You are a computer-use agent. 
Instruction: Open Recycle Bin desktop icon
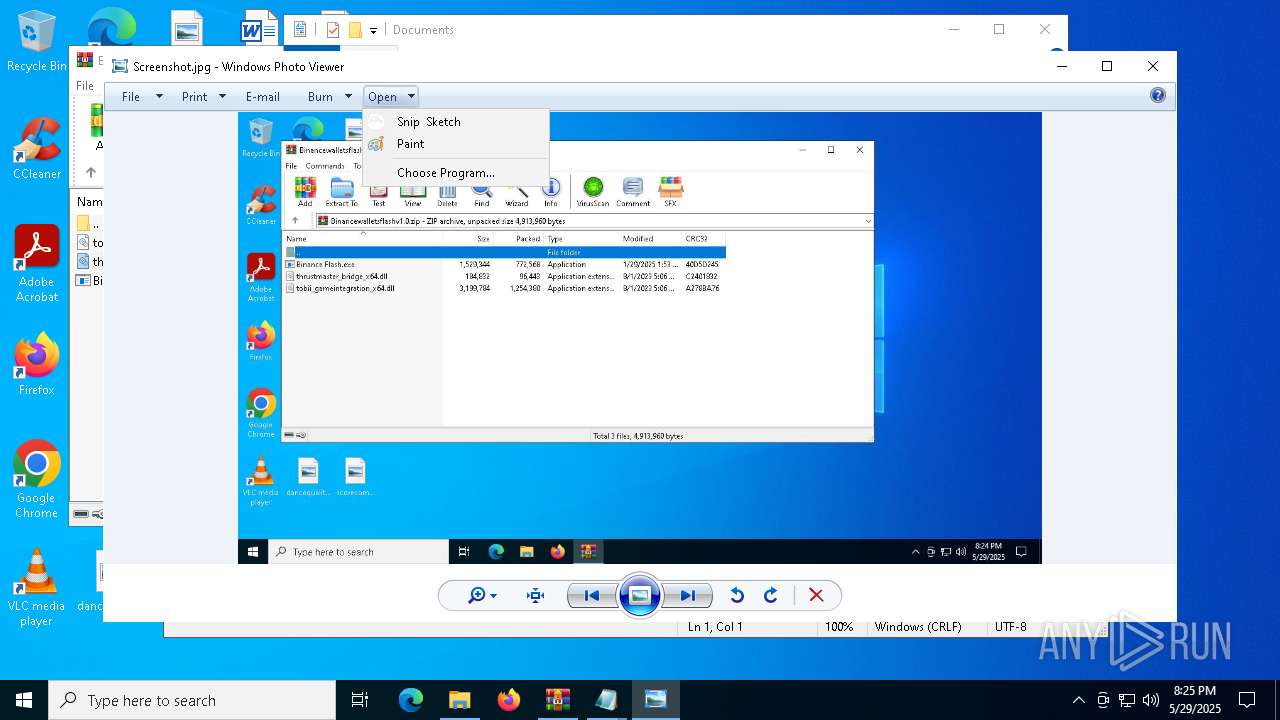pos(37,42)
